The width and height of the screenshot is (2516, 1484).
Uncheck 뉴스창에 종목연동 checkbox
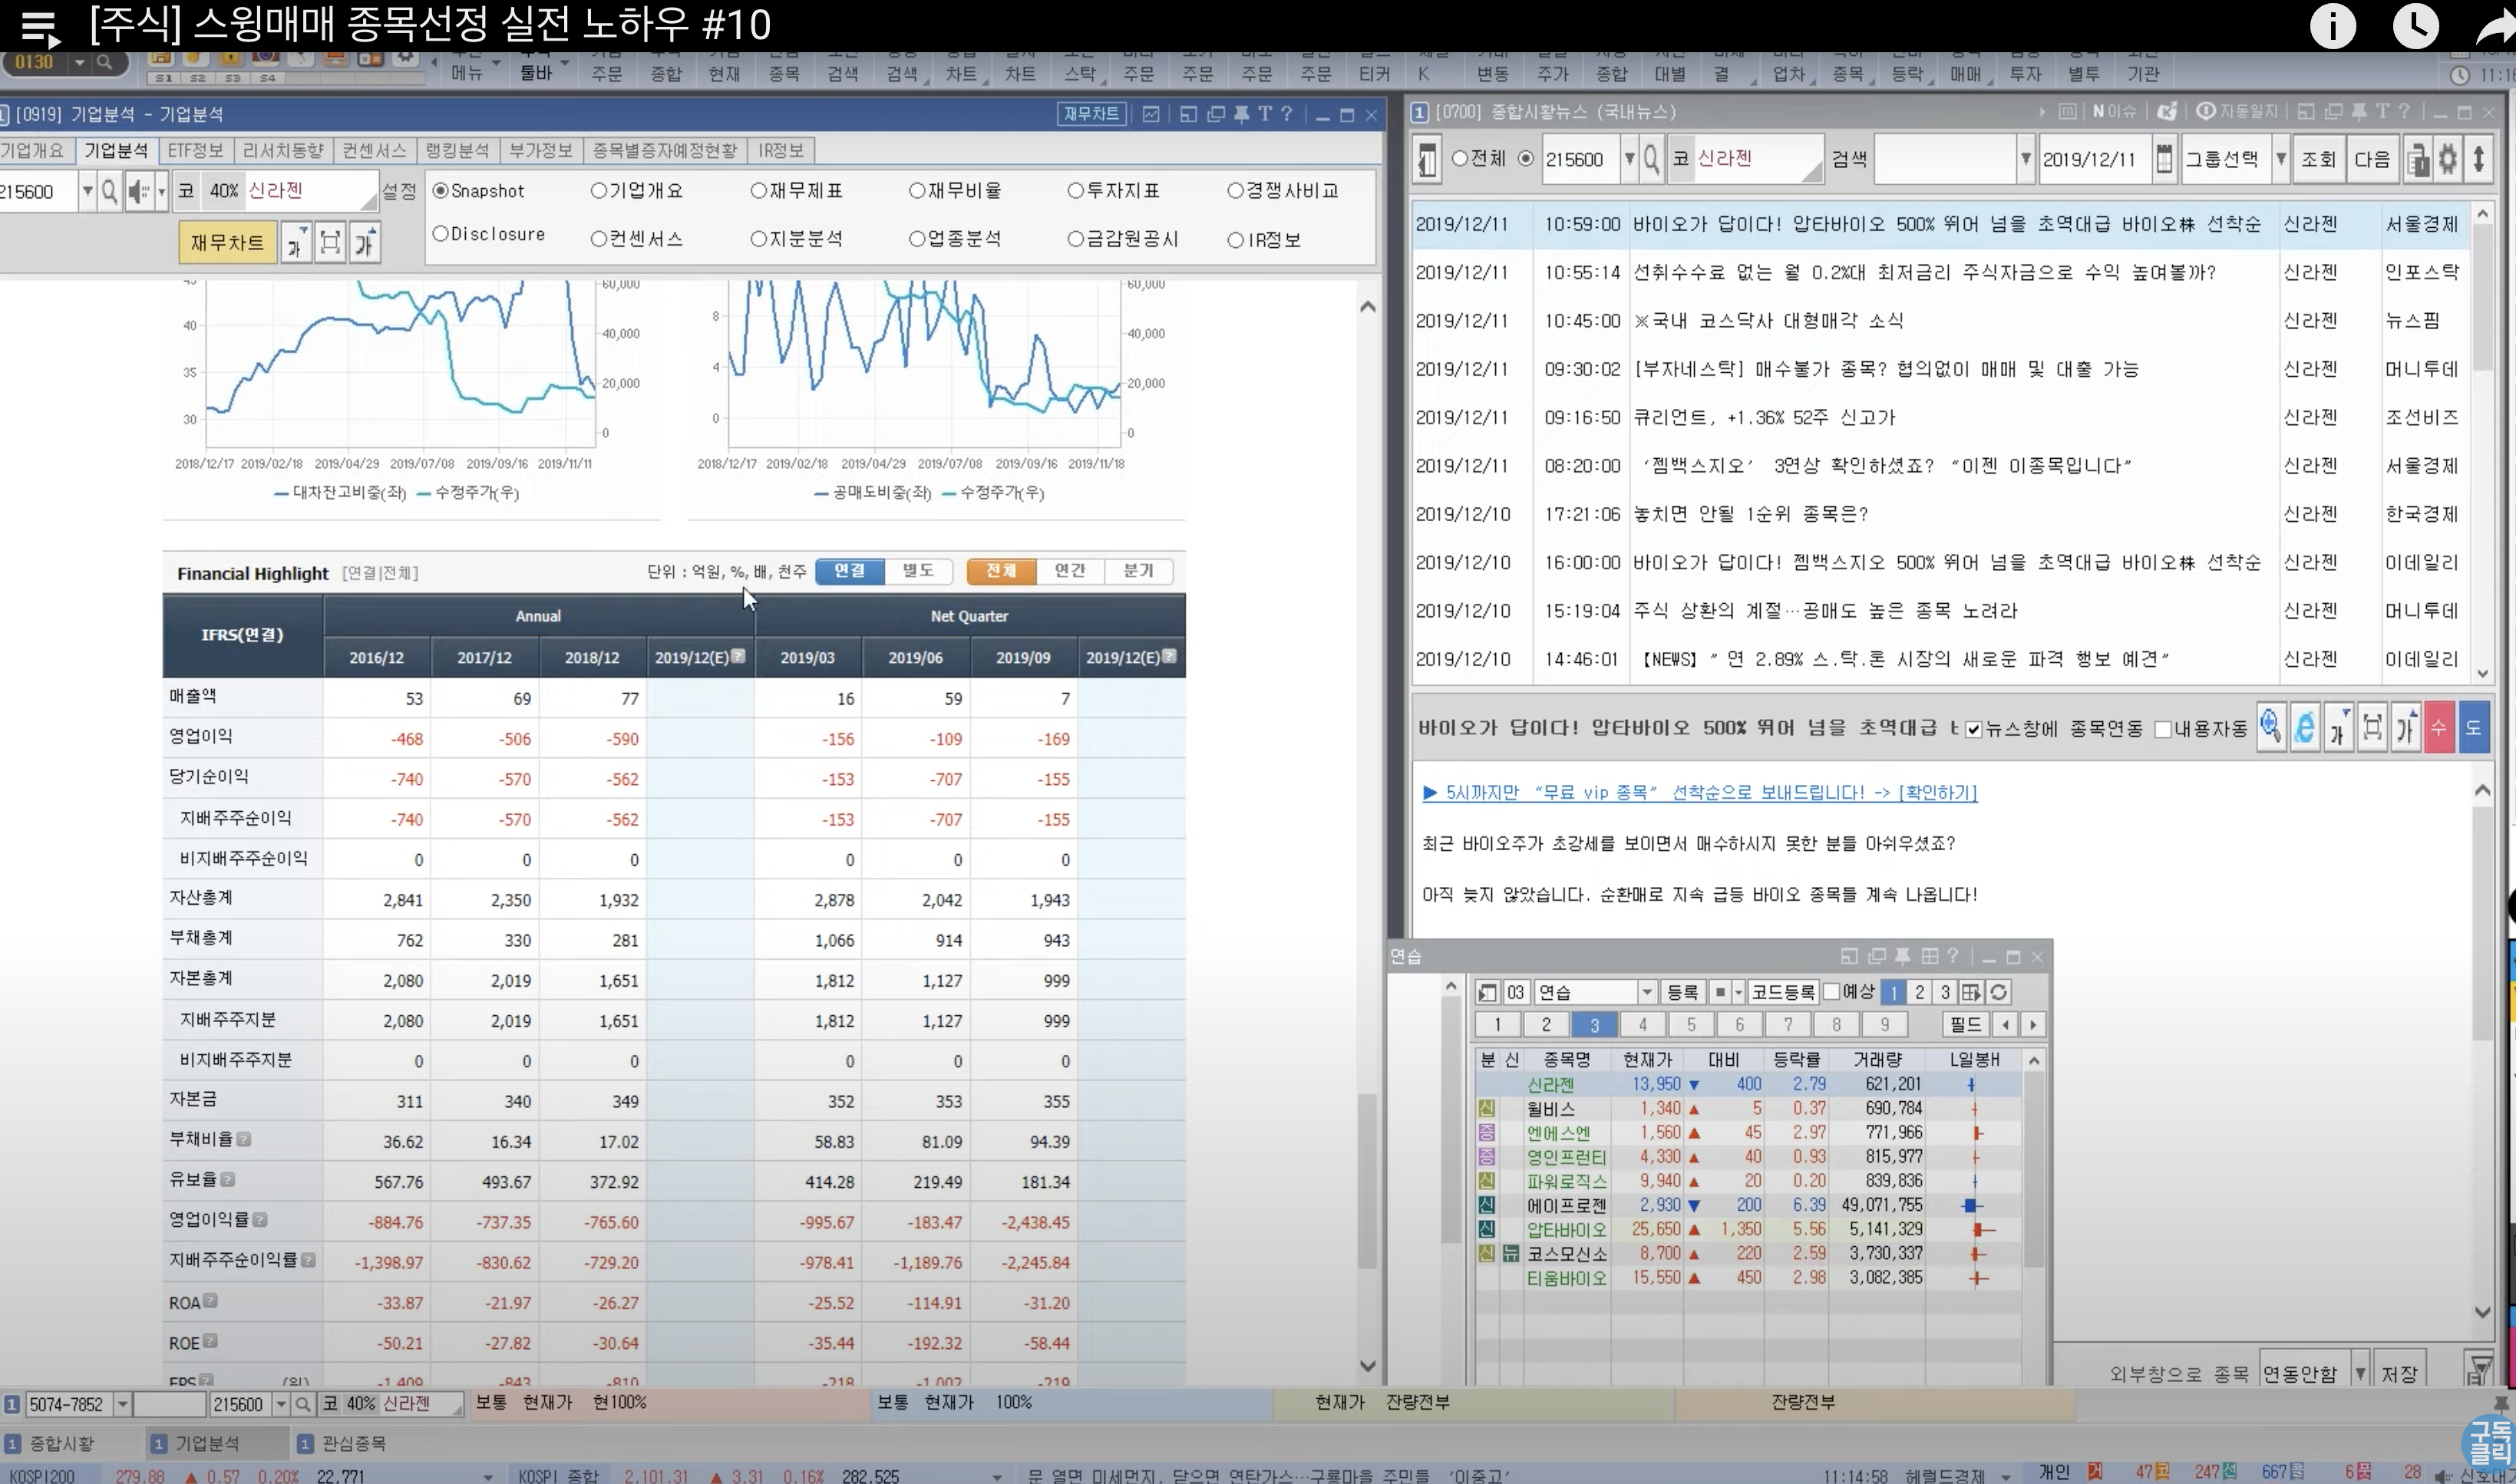click(x=1973, y=729)
